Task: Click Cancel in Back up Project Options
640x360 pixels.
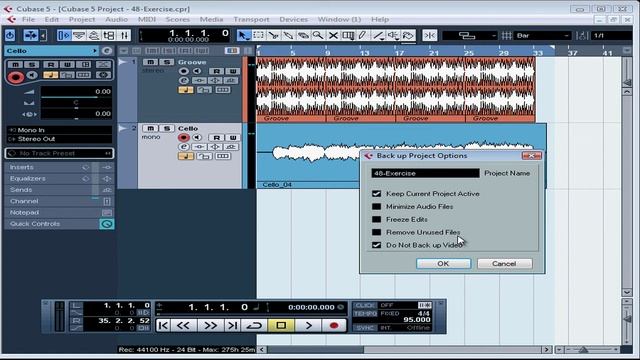Action: (x=504, y=264)
